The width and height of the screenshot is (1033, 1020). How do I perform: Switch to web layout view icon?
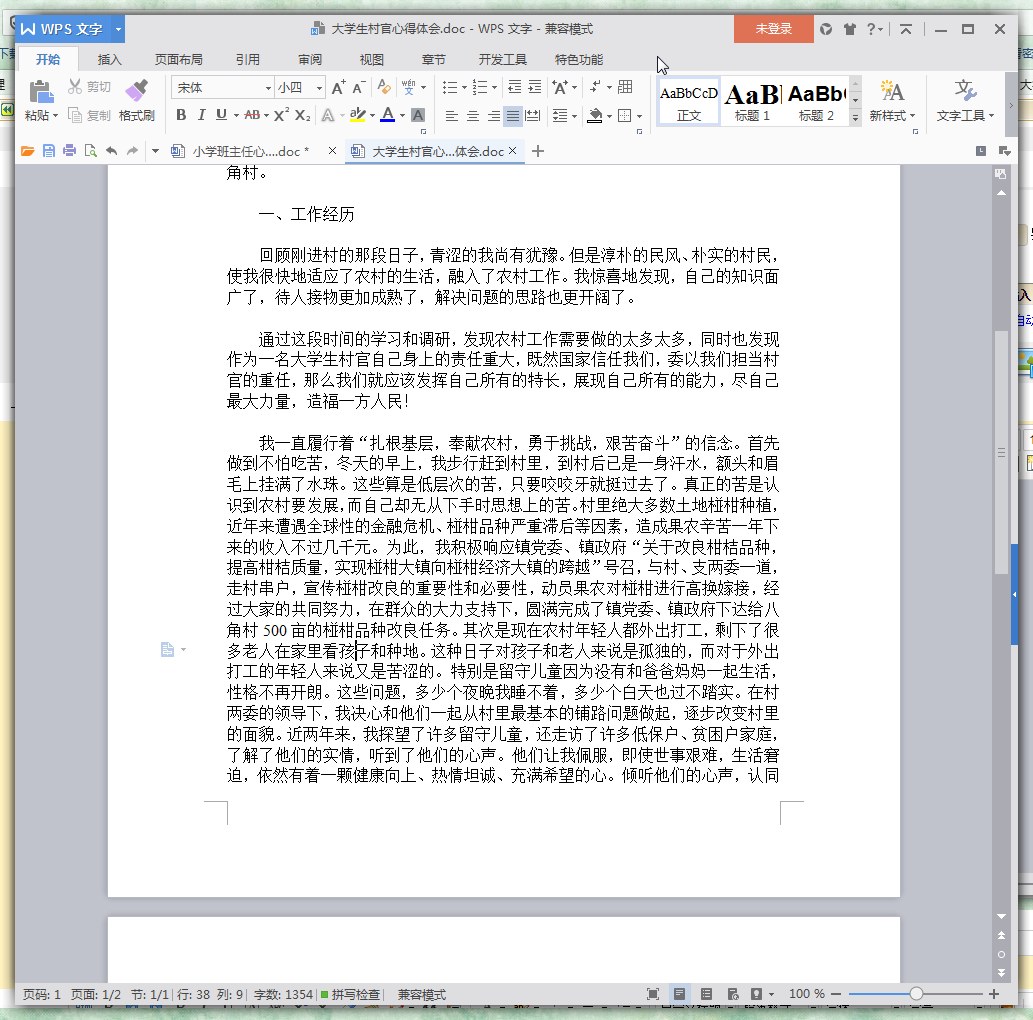pyautogui.click(x=733, y=994)
